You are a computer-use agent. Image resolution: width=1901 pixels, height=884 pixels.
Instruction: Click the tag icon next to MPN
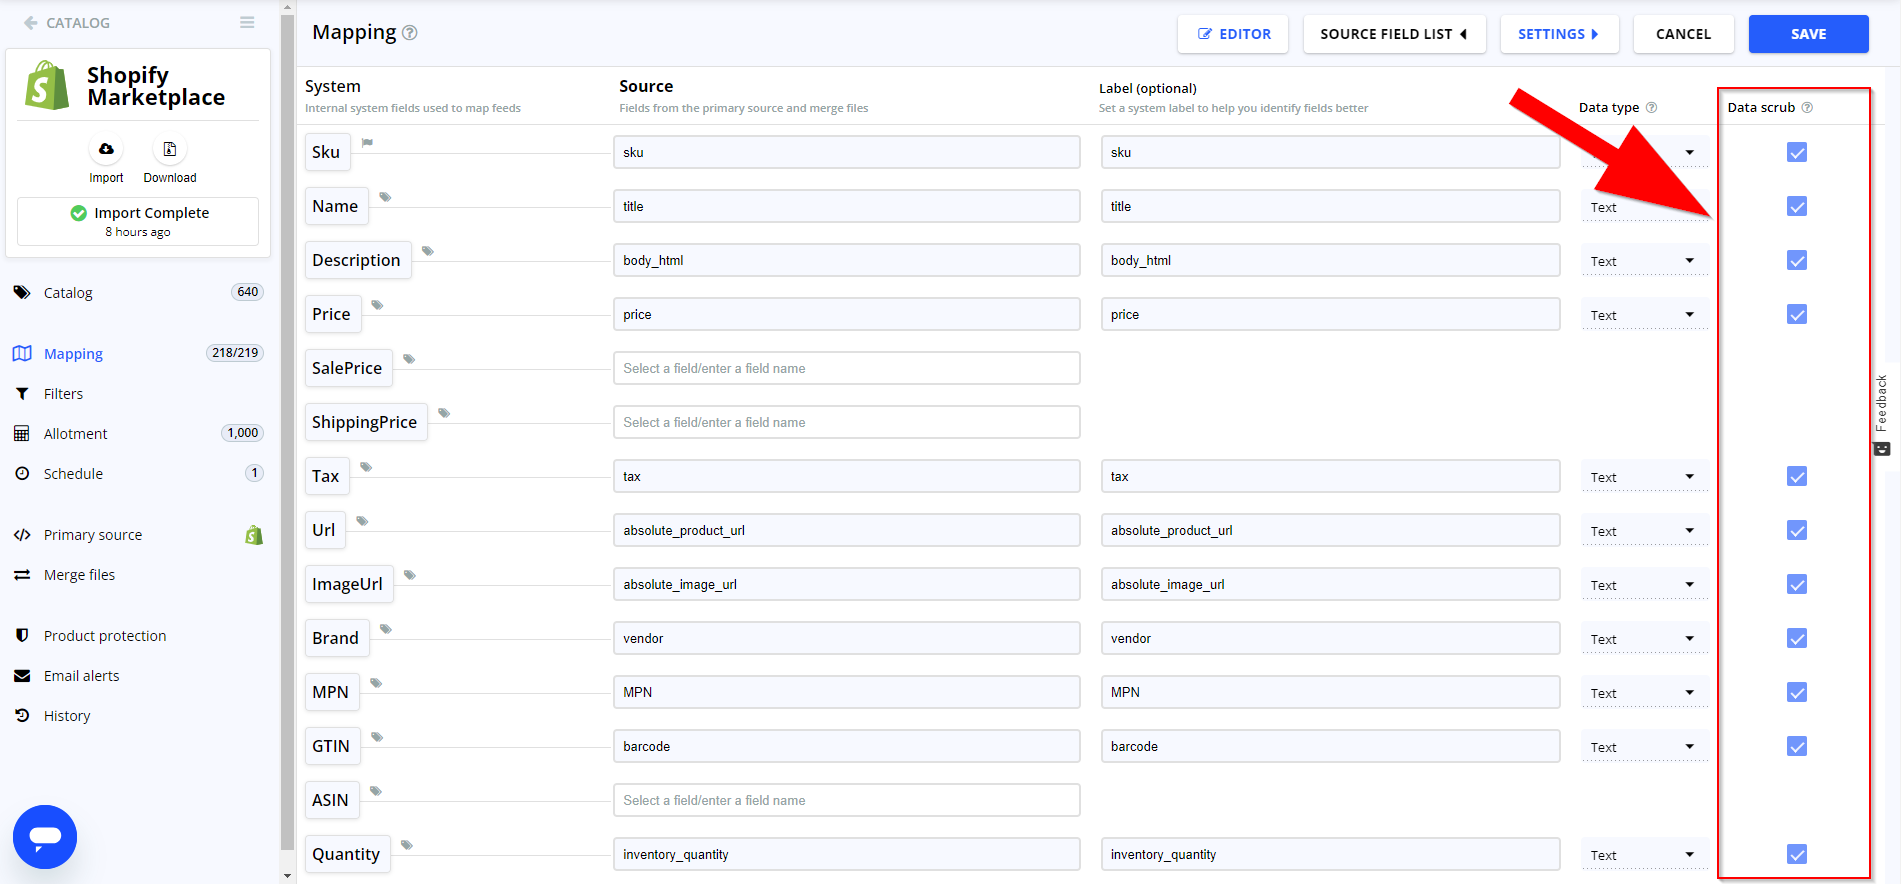tap(376, 683)
